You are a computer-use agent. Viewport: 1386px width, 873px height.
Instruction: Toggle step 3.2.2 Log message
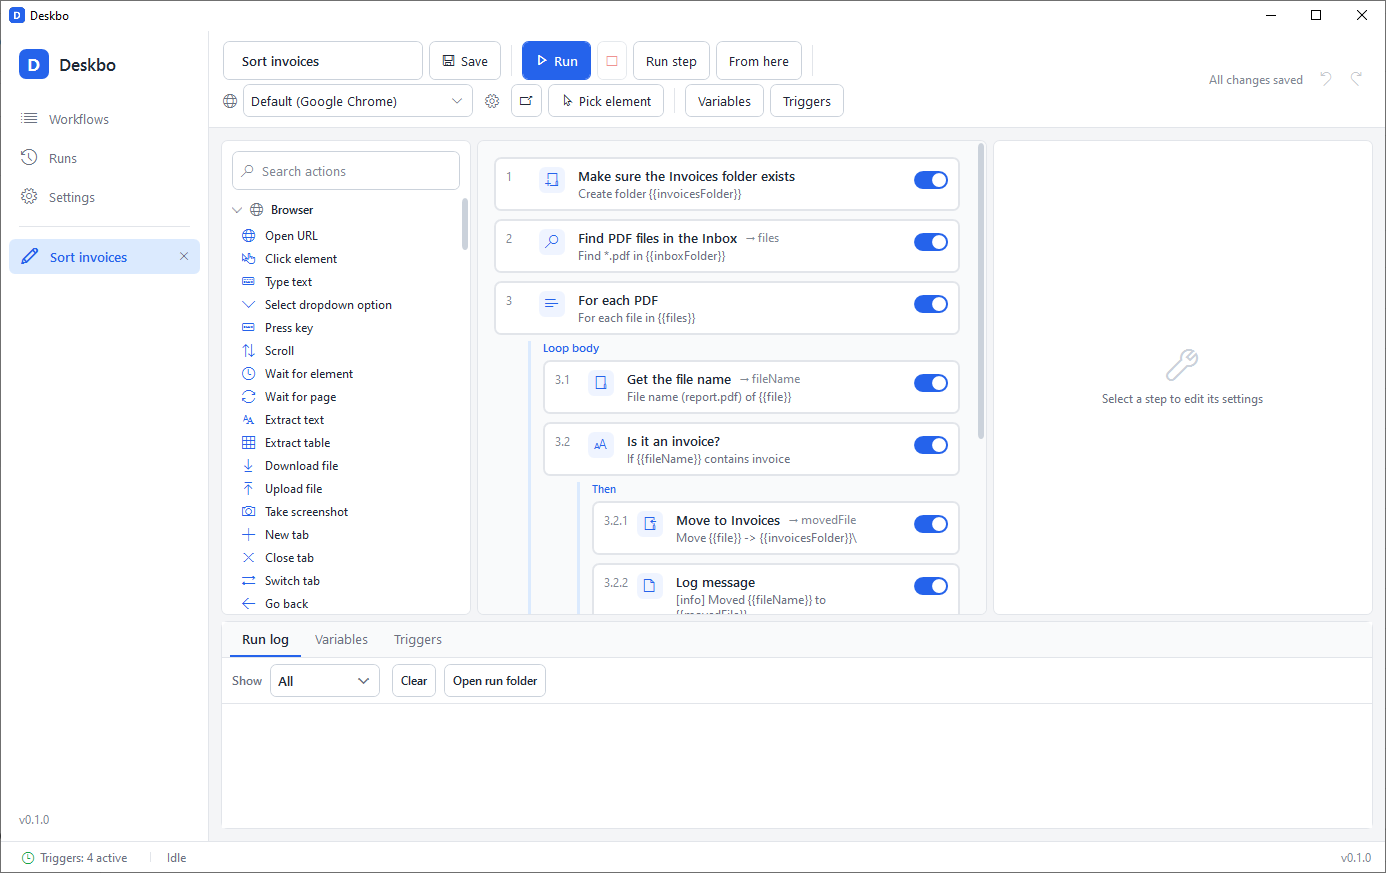coord(931,586)
